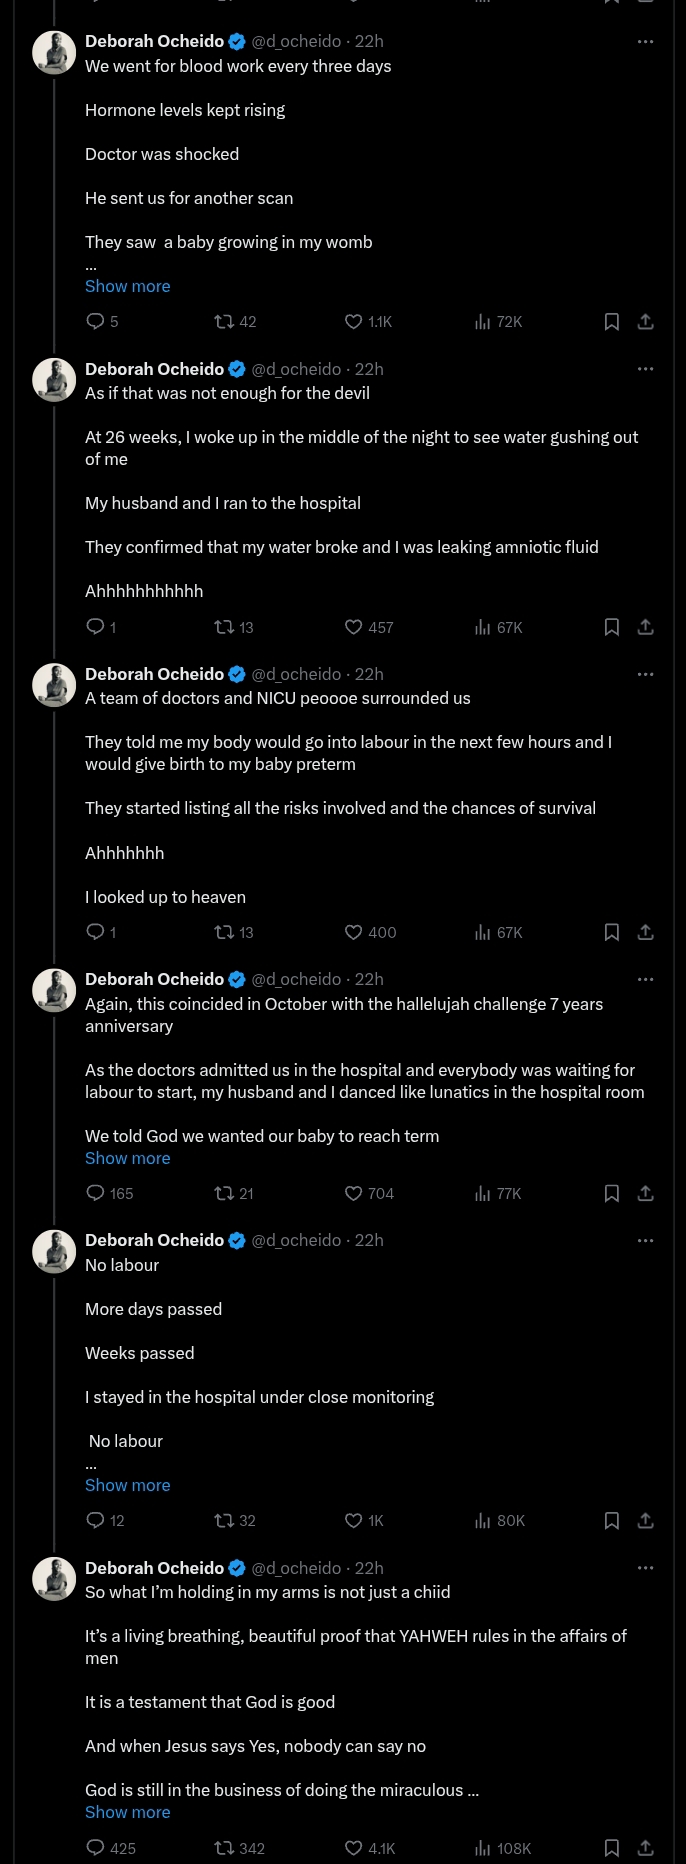This screenshot has height=1864, width=686.
Task: Open more options menu on the NICU tweet
Action: 645,674
